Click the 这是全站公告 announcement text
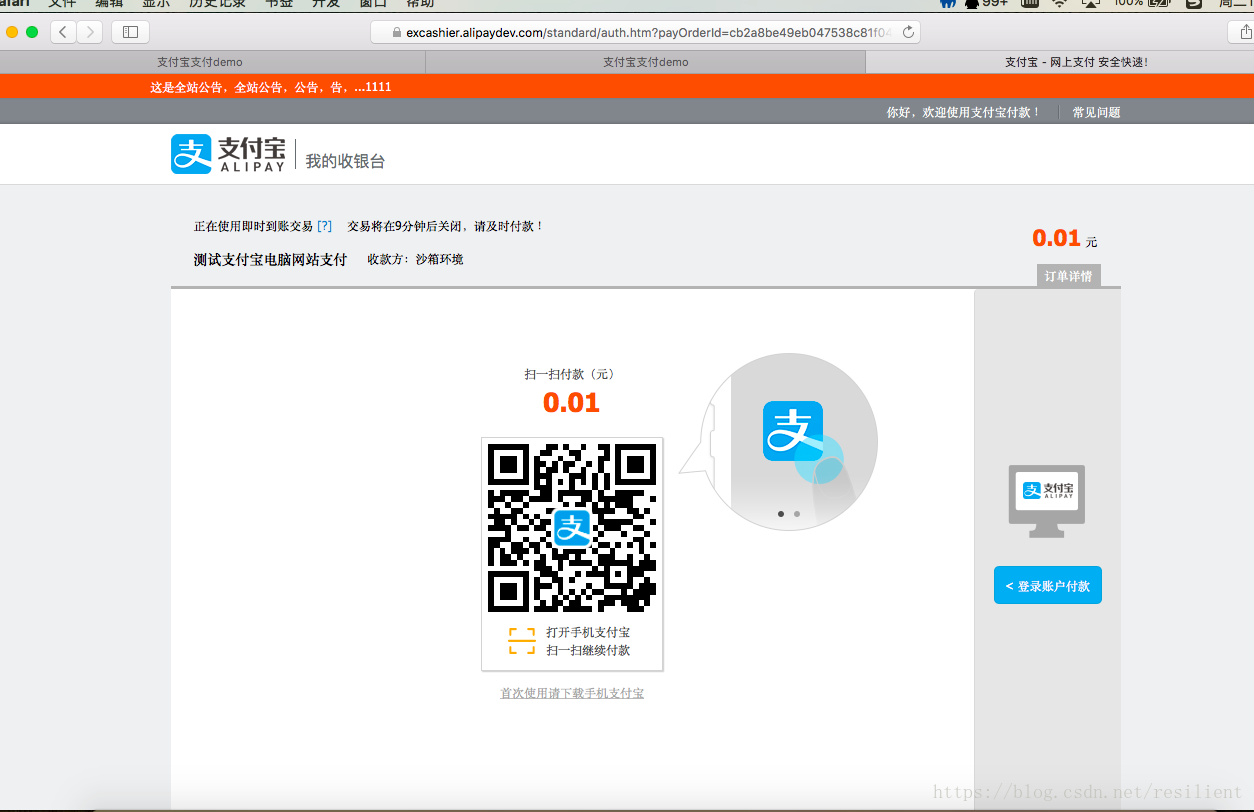1254x812 pixels. click(x=271, y=87)
